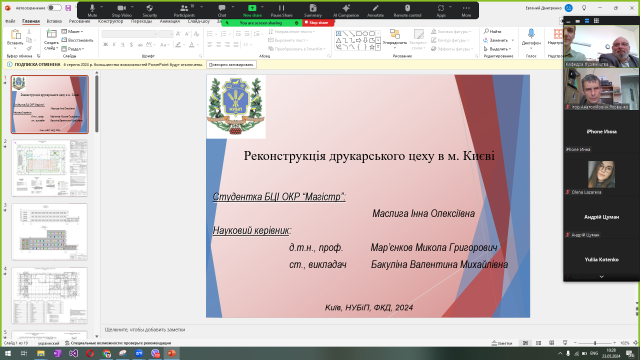Adjust the zoom level slider in status bar

[x=595, y=343]
